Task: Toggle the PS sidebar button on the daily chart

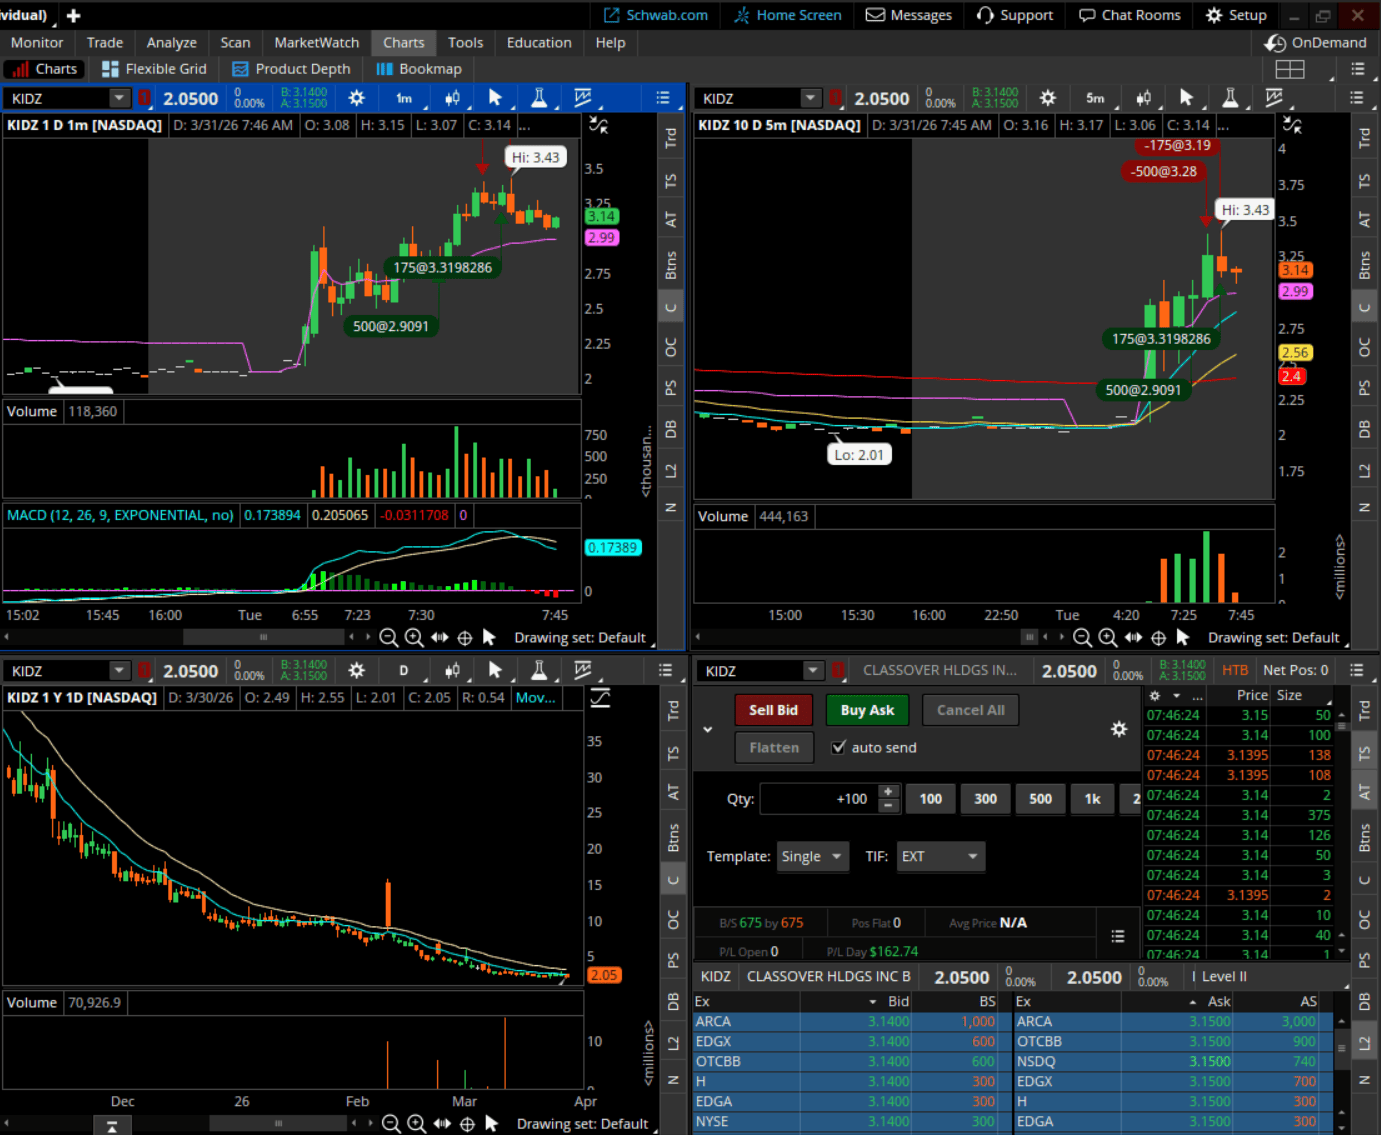Action: [673, 960]
